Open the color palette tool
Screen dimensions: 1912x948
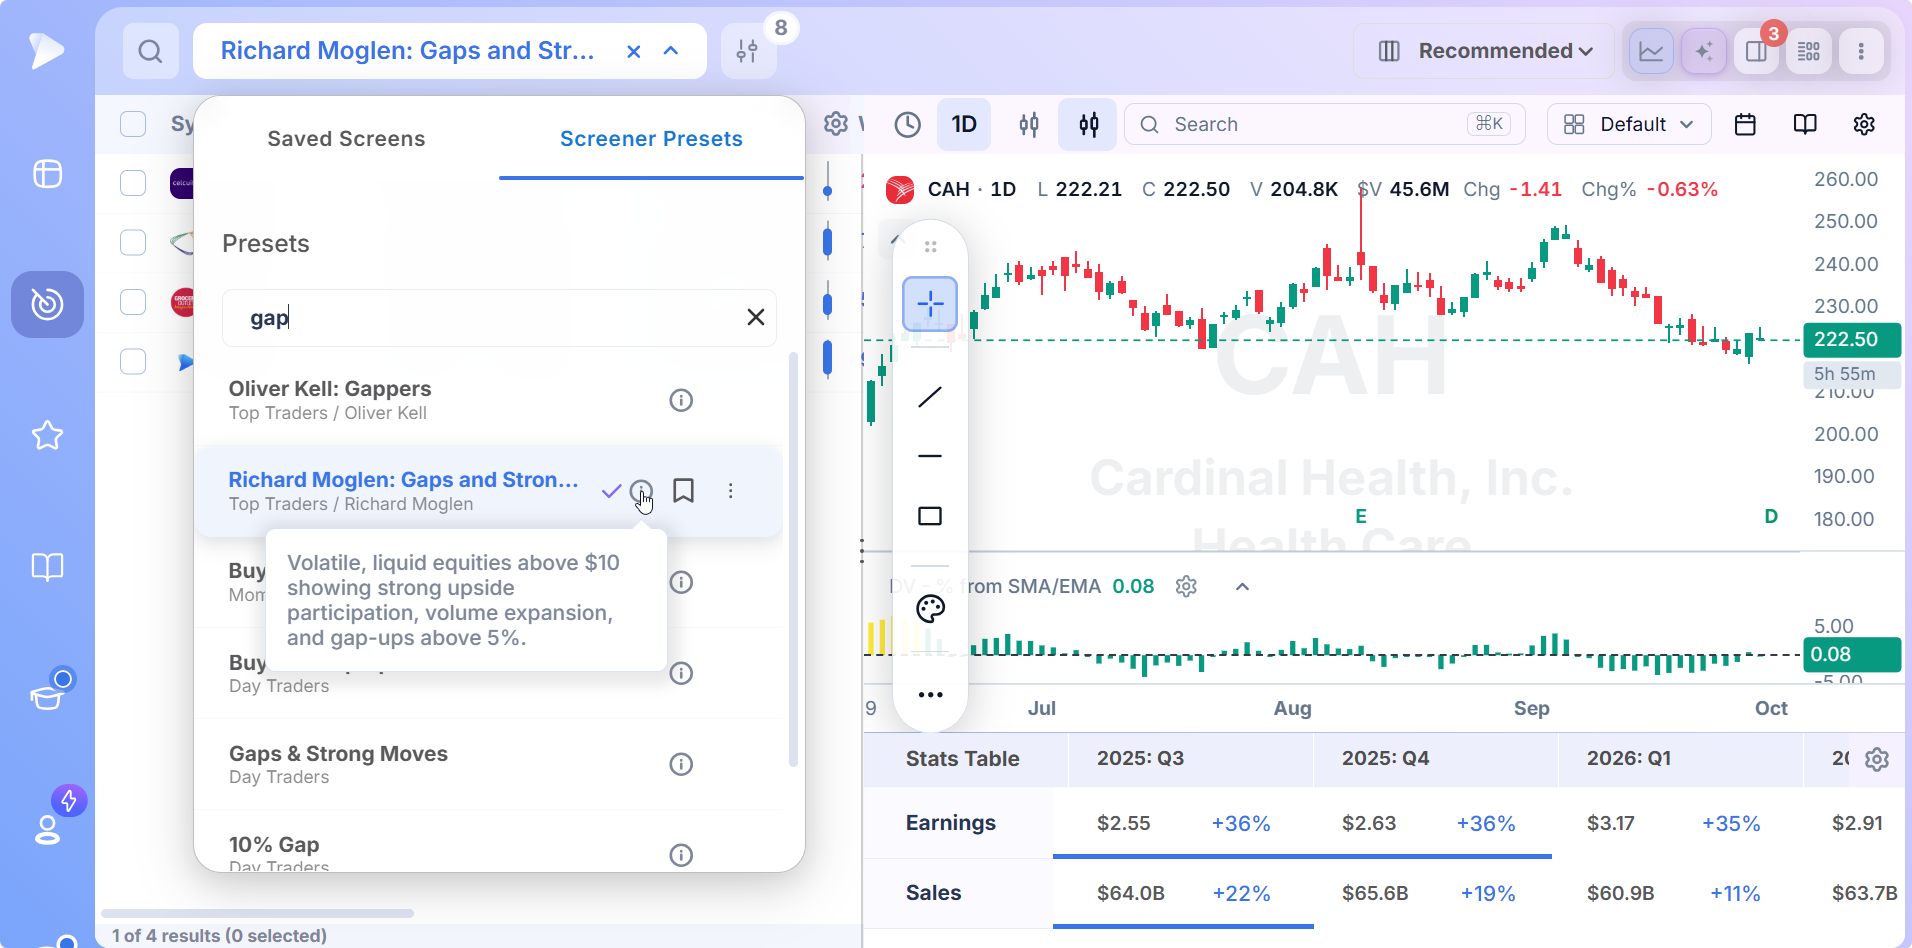tap(930, 609)
